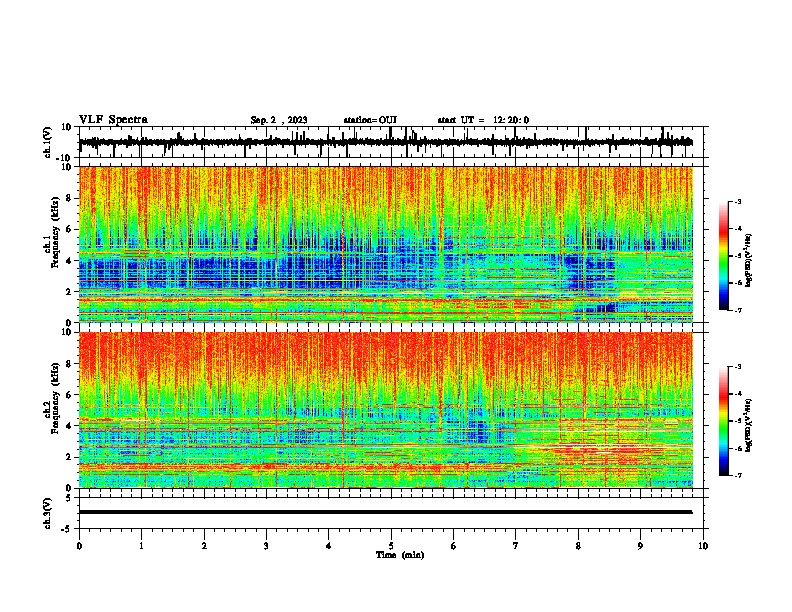Click the ch.2 colorbar label log(PSD)(V²/Hz)

pyautogui.click(x=749, y=426)
